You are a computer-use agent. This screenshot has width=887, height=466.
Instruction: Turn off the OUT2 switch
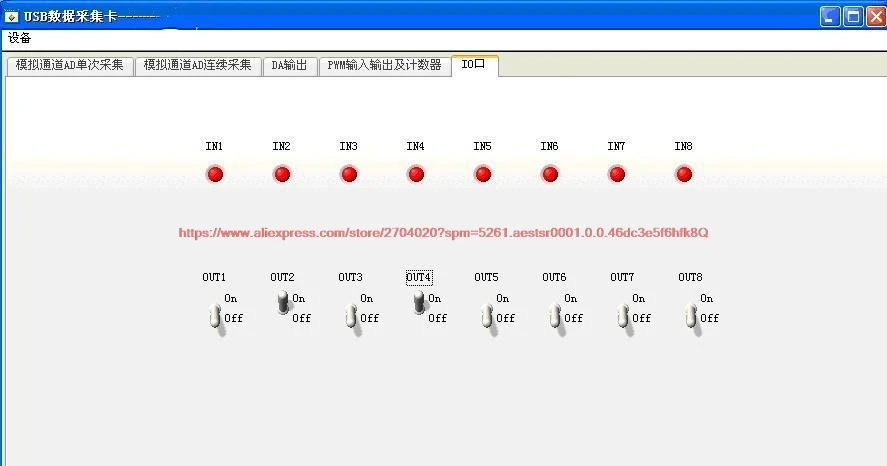tap(283, 302)
